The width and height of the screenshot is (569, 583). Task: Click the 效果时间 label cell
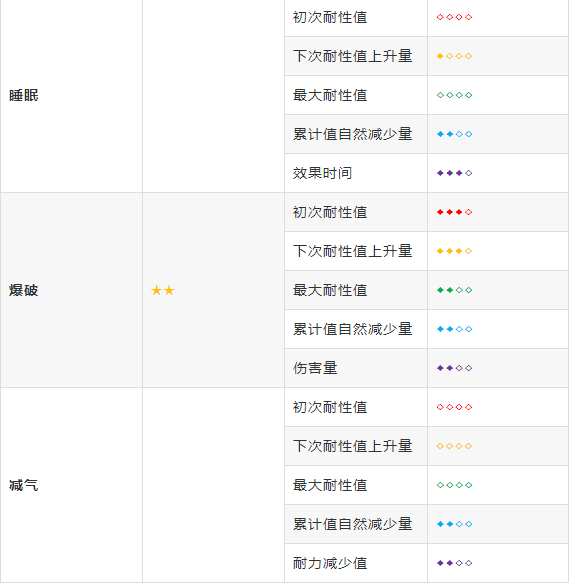click(x=356, y=173)
